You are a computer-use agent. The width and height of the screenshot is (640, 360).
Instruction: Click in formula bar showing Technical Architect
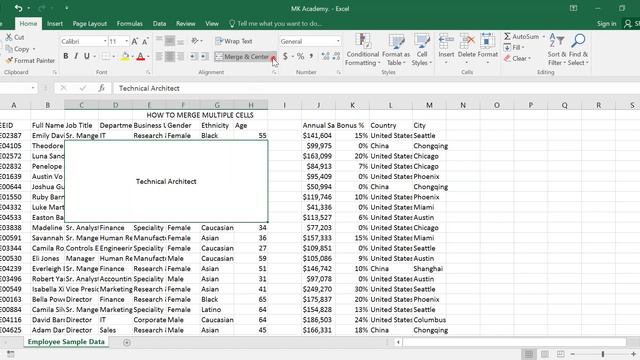tap(376, 88)
